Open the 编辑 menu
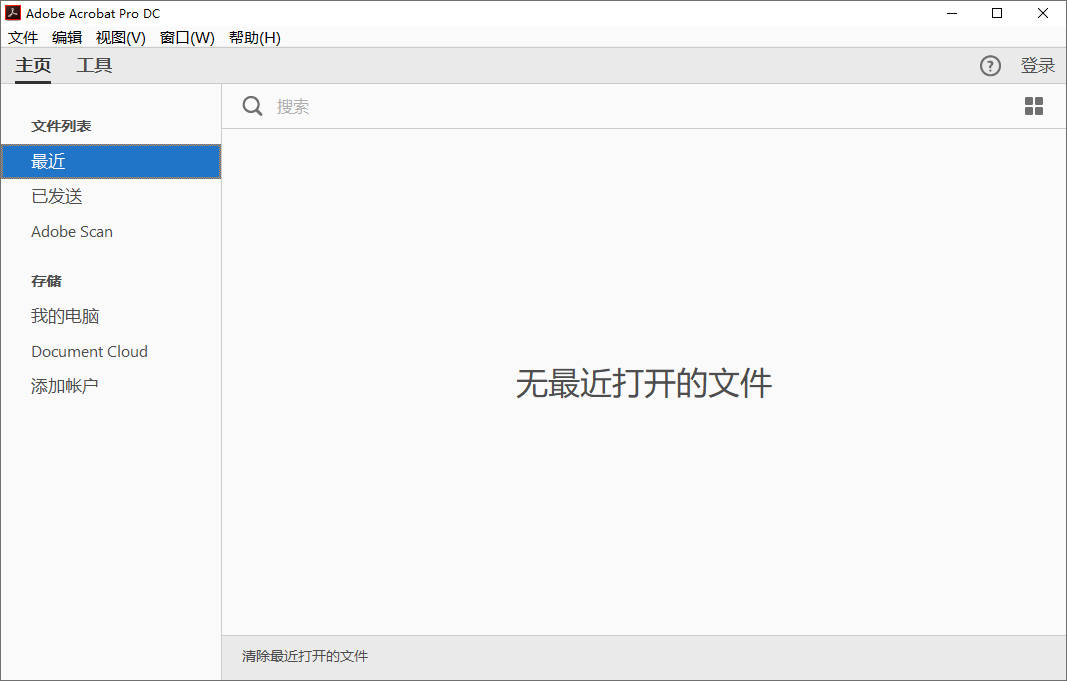The image size is (1067, 681). pyautogui.click(x=67, y=37)
